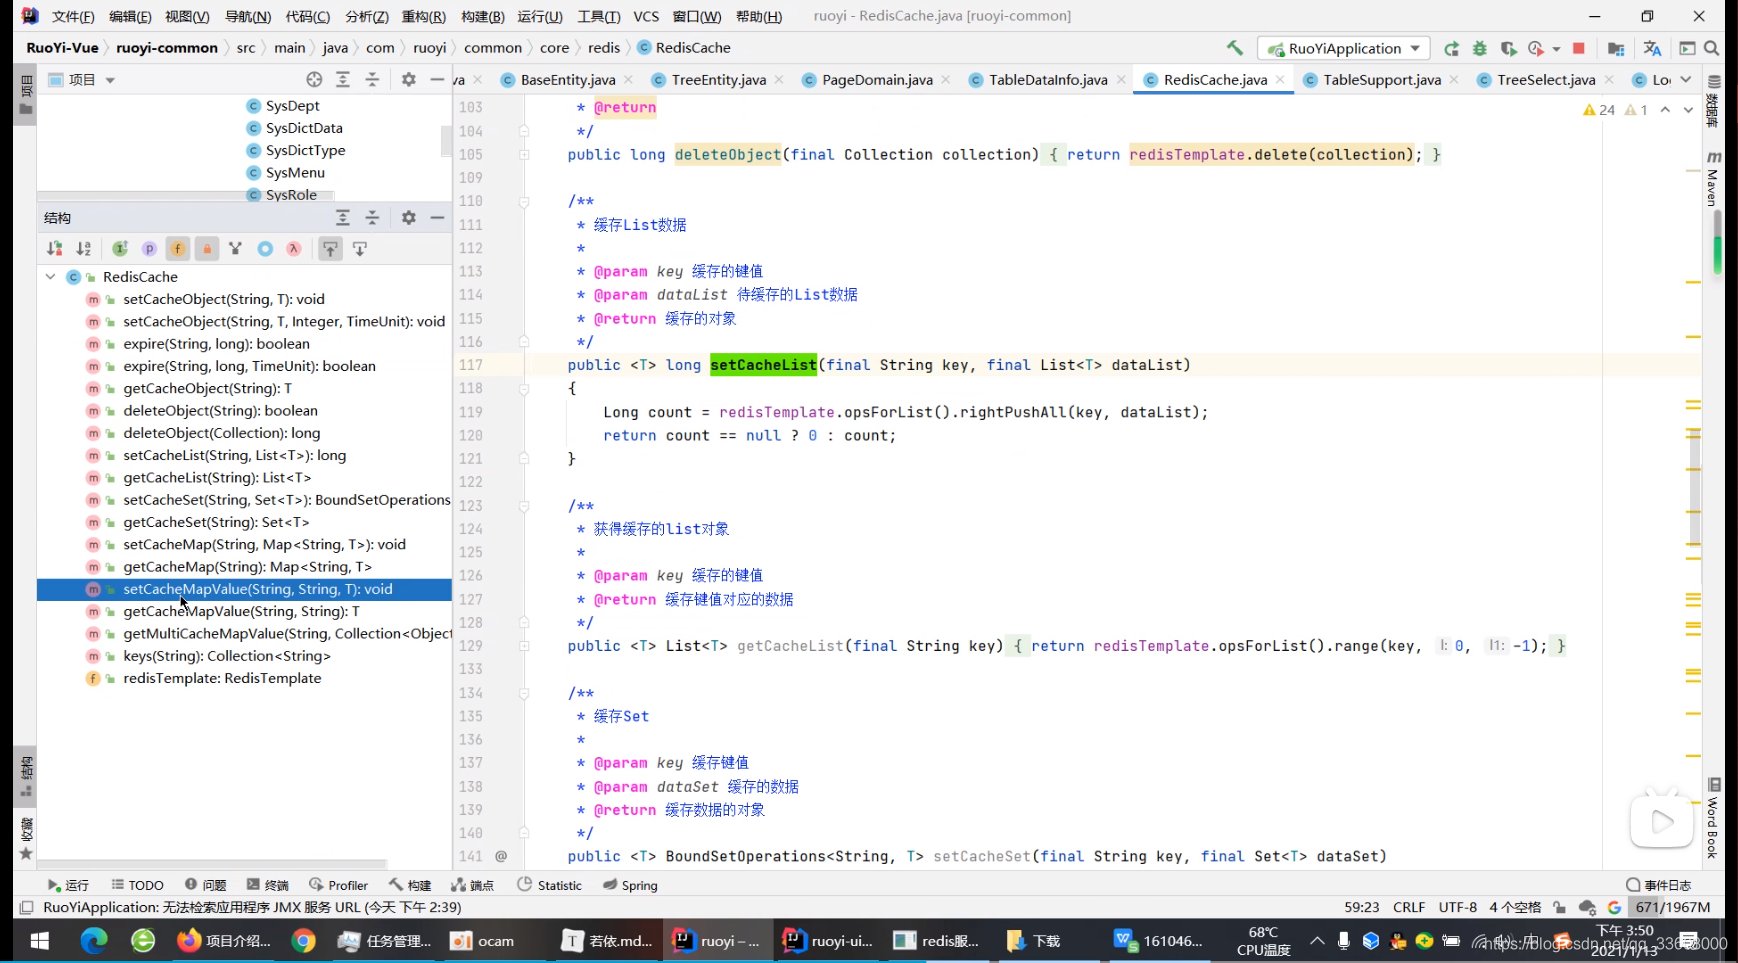Show hidden editor tabs dropdown arrow
Image resolution: width=1738 pixels, height=963 pixels.
pyautogui.click(x=1686, y=79)
